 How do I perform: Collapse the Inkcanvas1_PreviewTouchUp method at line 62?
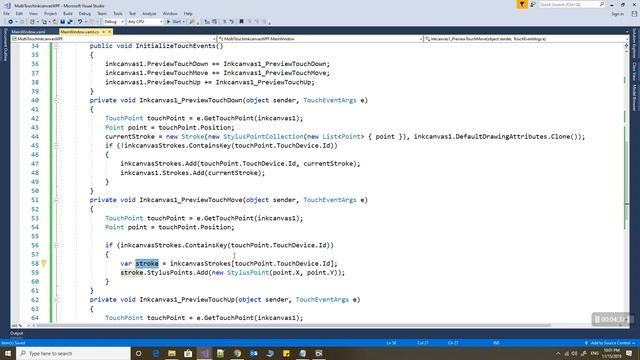click(56, 300)
